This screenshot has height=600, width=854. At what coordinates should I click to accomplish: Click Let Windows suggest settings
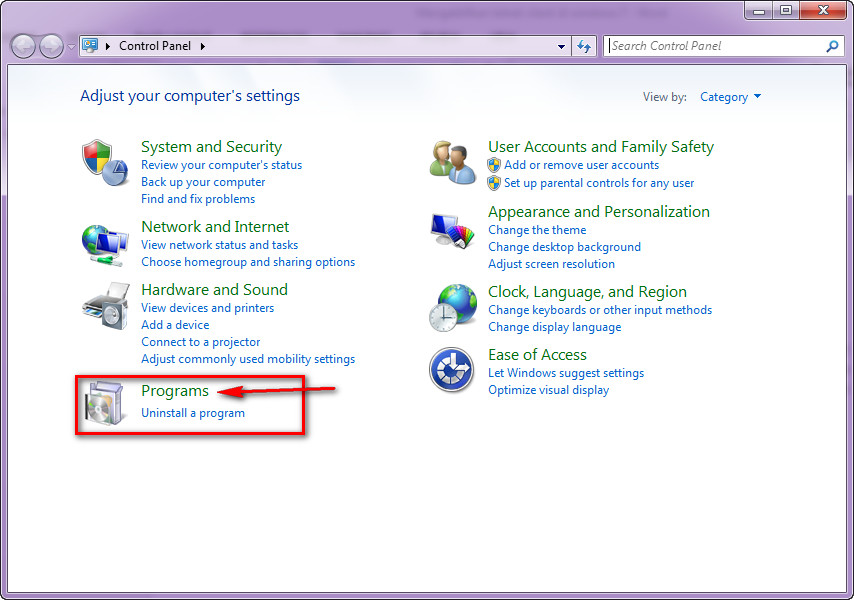coord(566,373)
